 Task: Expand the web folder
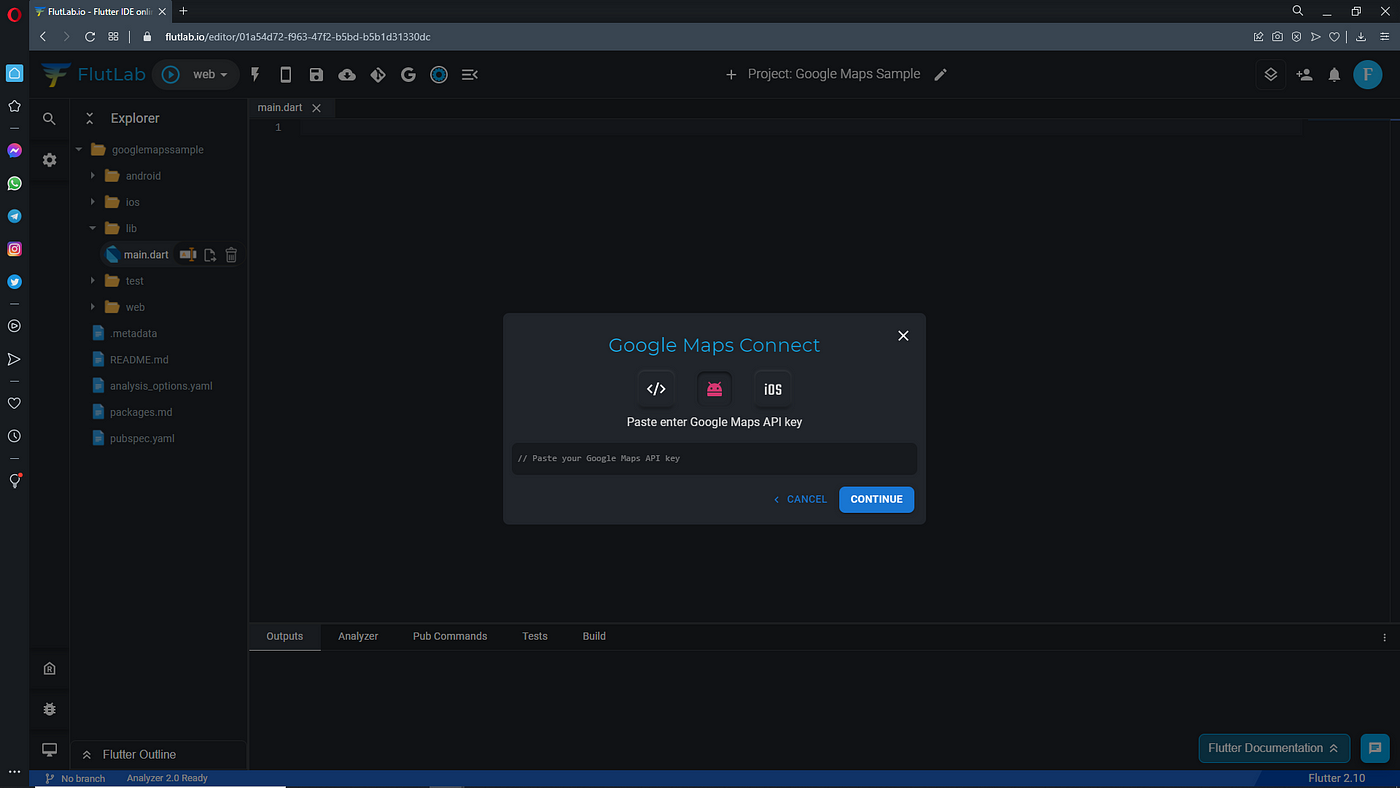pos(93,307)
